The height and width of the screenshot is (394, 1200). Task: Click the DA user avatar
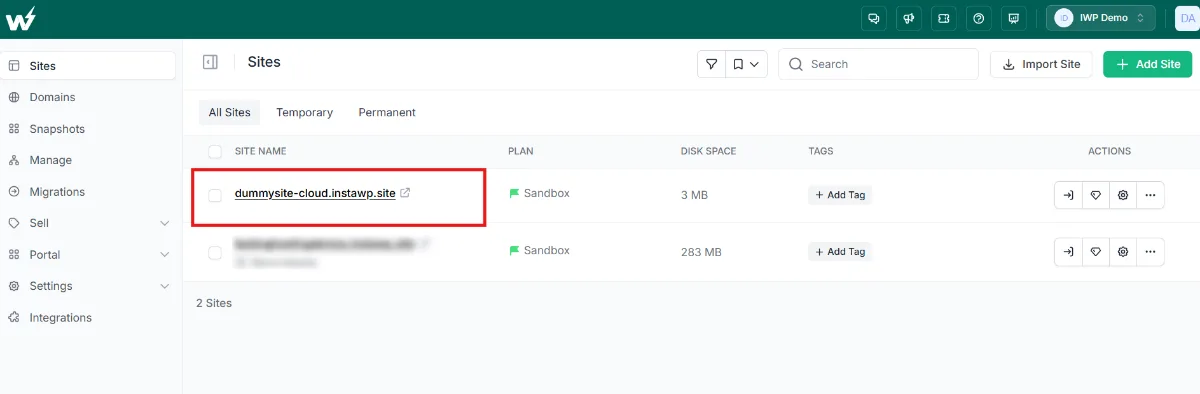pos(1188,18)
